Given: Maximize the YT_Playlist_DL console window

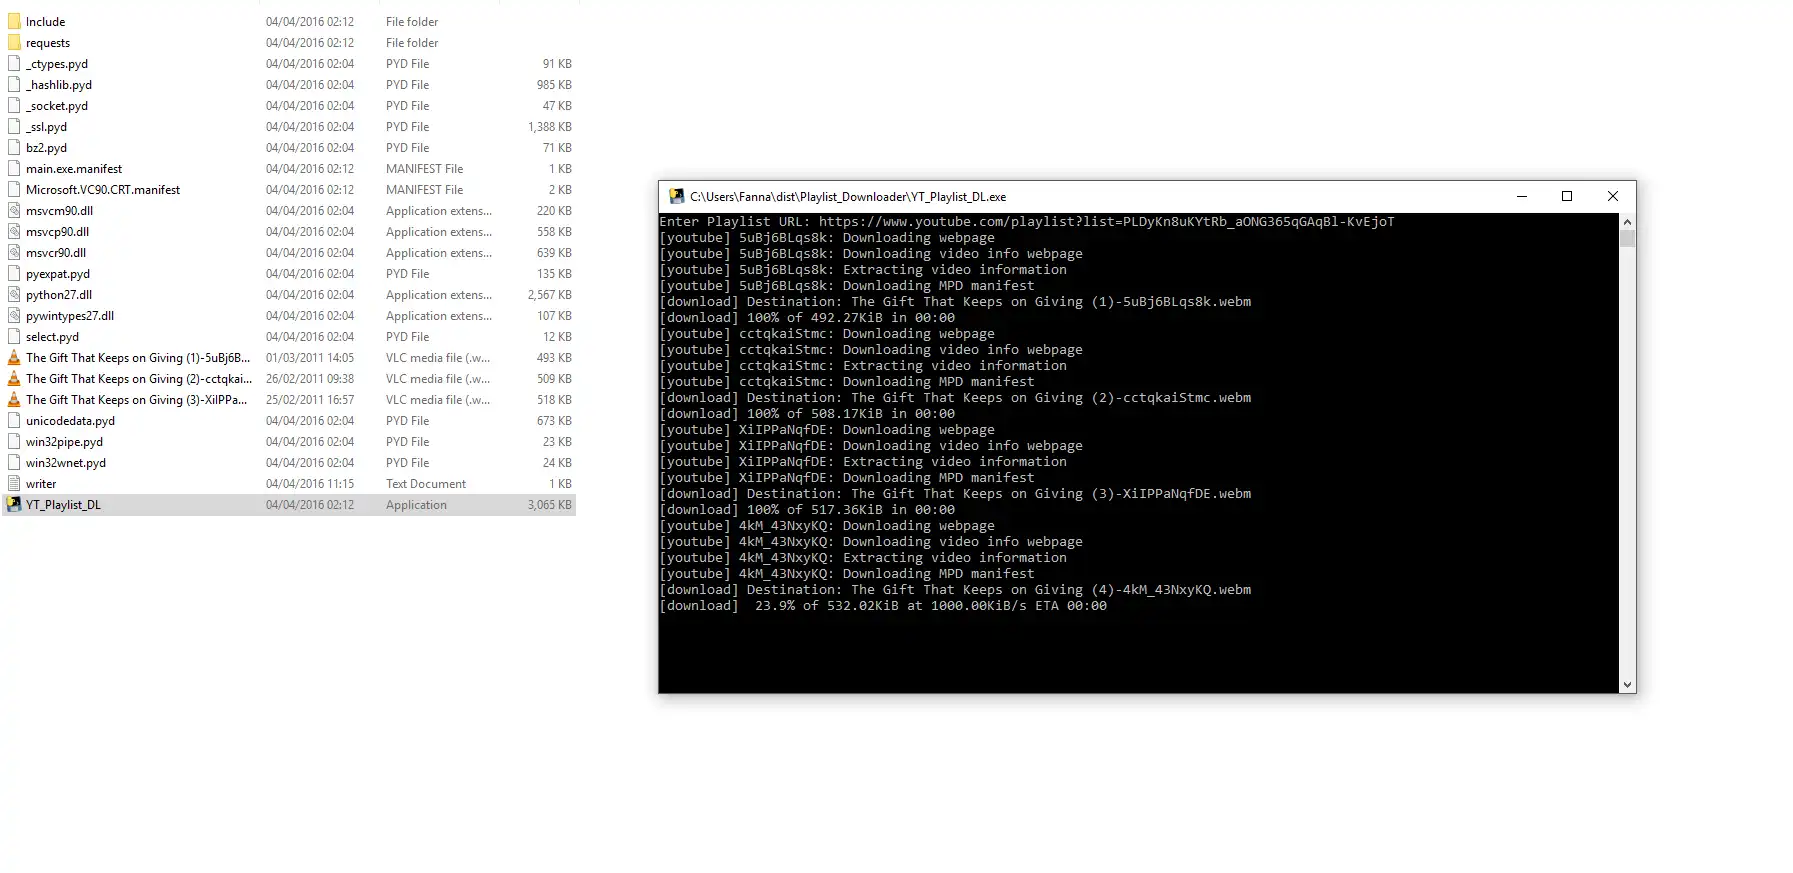Looking at the screenshot, I should coord(1567,196).
